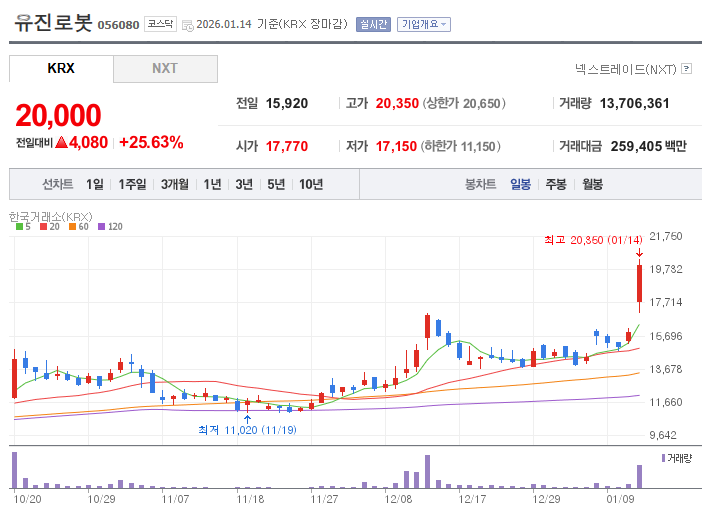Open the 기업개요 dropdown
702x507 pixels.
pyautogui.click(x=424, y=24)
